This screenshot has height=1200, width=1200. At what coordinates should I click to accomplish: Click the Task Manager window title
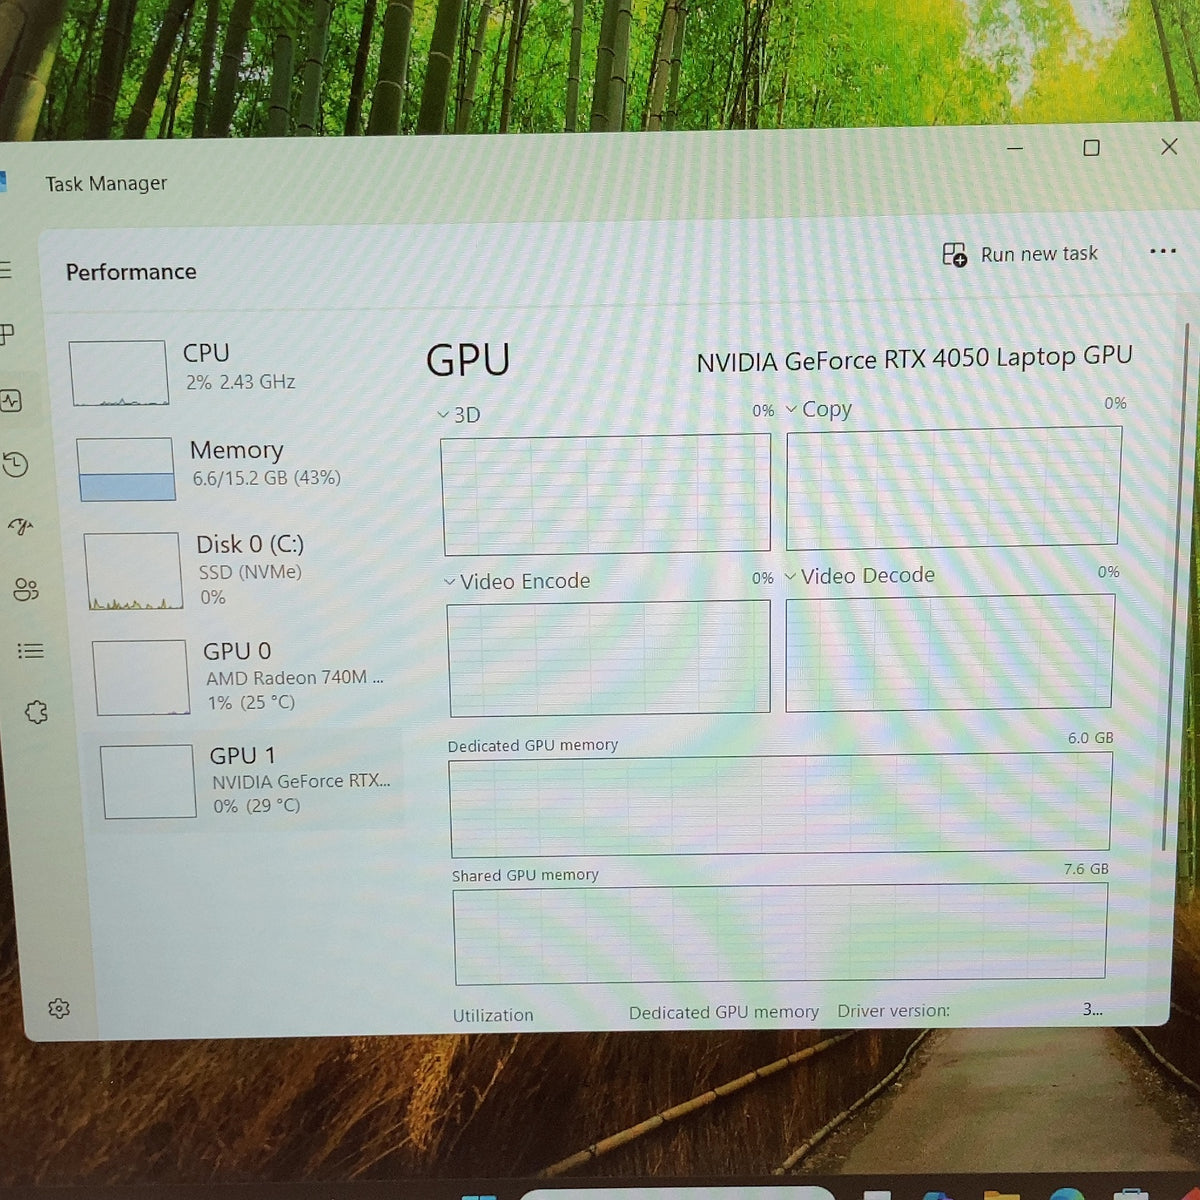pyautogui.click(x=106, y=183)
